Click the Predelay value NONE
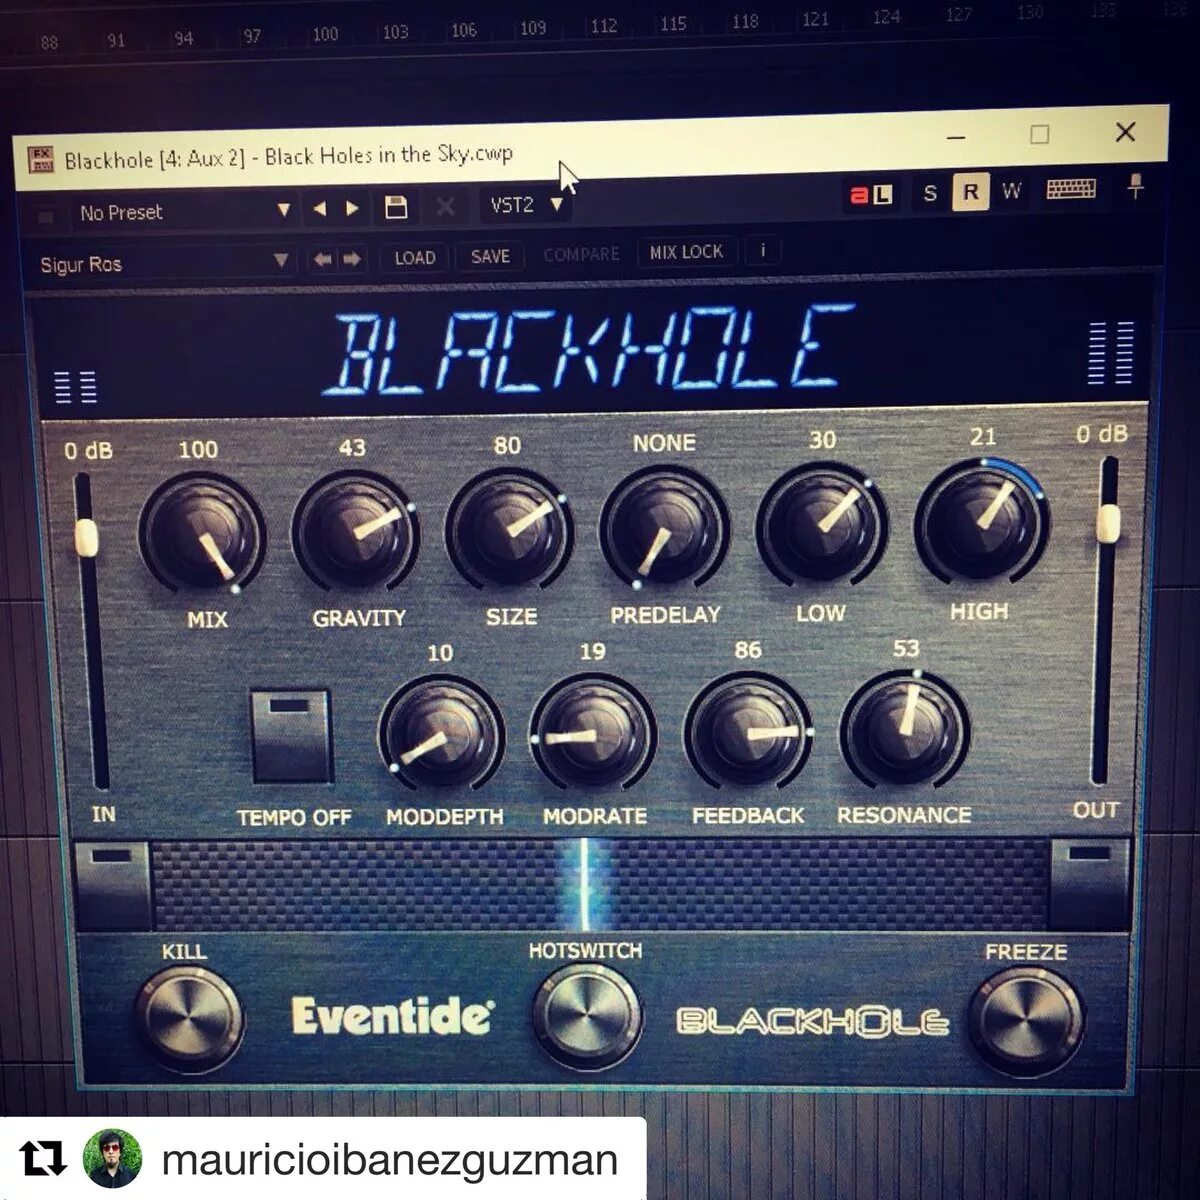The image size is (1200, 1200). pyautogui.click(x=664, y=442)
